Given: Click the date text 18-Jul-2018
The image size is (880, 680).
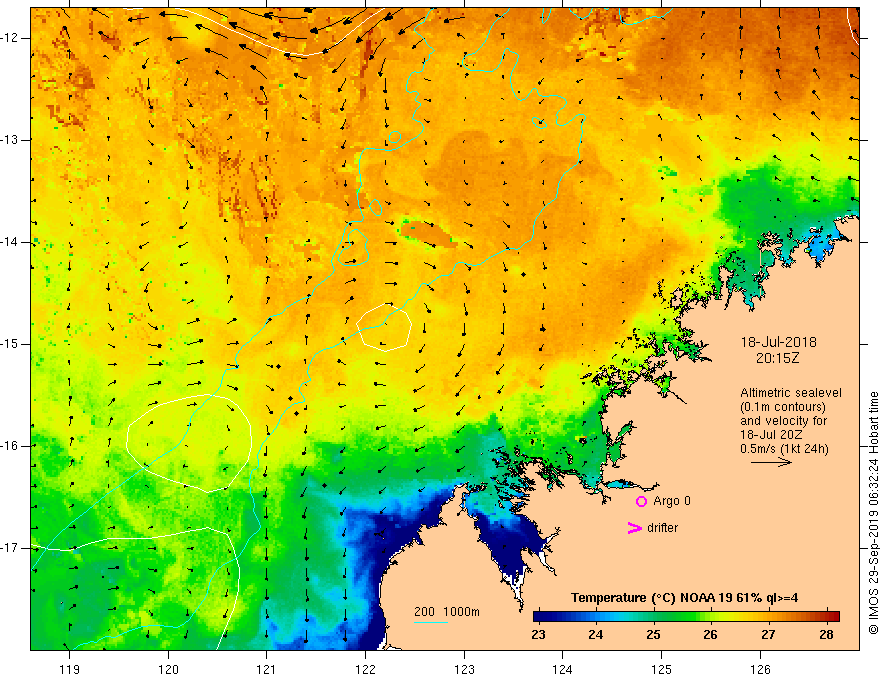Looking at the screenshot, I should 778,342.
